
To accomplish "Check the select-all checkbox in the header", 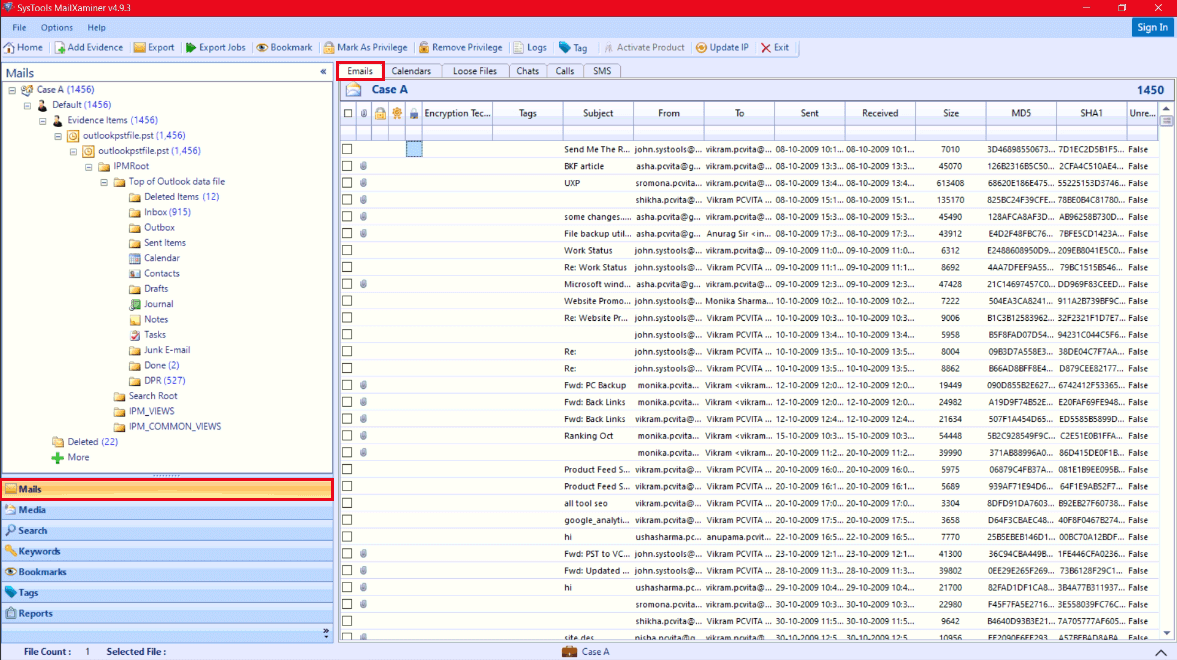I will coord(347,113).
